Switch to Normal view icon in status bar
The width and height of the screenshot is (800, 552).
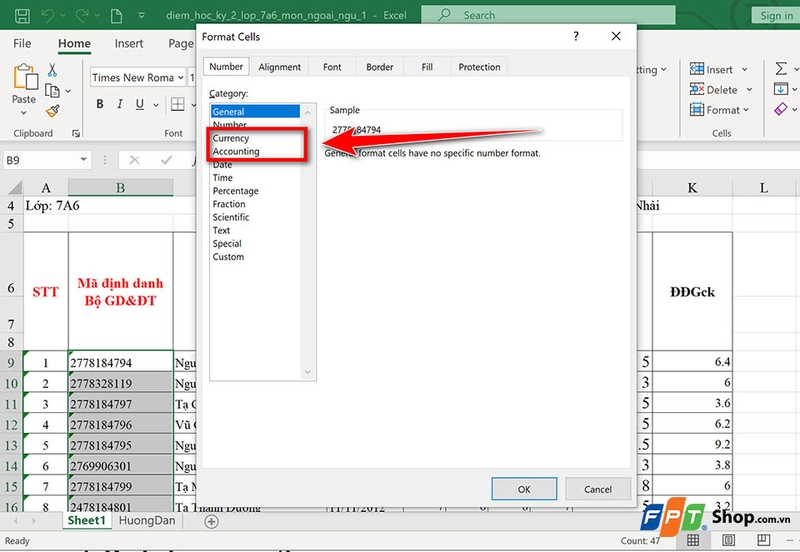(693, 540)
